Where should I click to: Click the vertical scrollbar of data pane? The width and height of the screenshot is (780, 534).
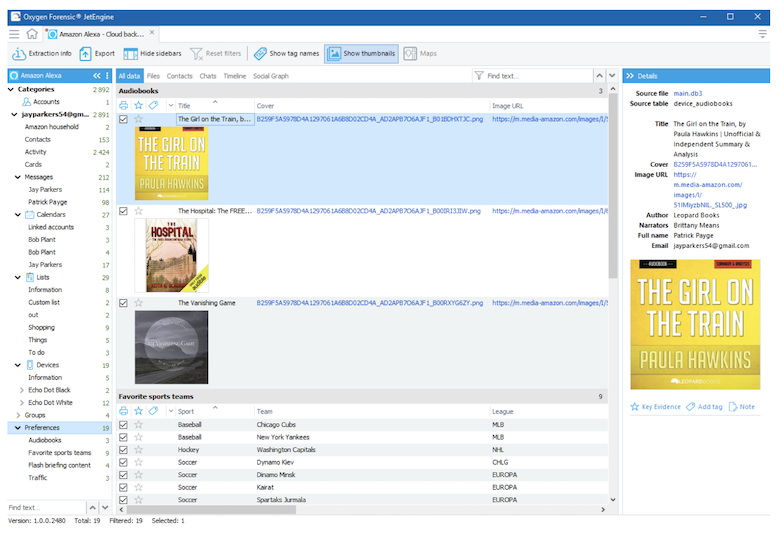pos(613,187)
